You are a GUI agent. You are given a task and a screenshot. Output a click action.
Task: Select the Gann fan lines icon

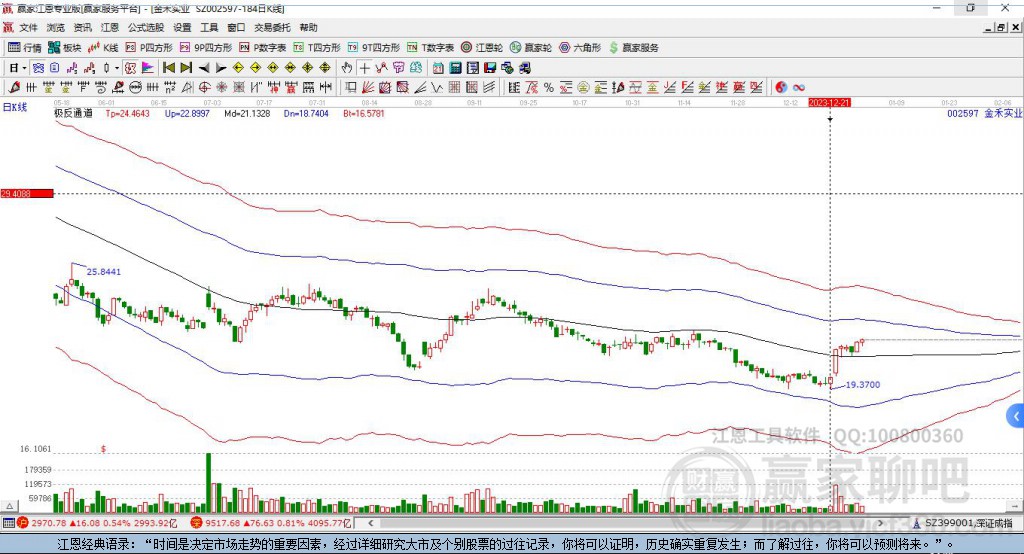coord(366,87)
